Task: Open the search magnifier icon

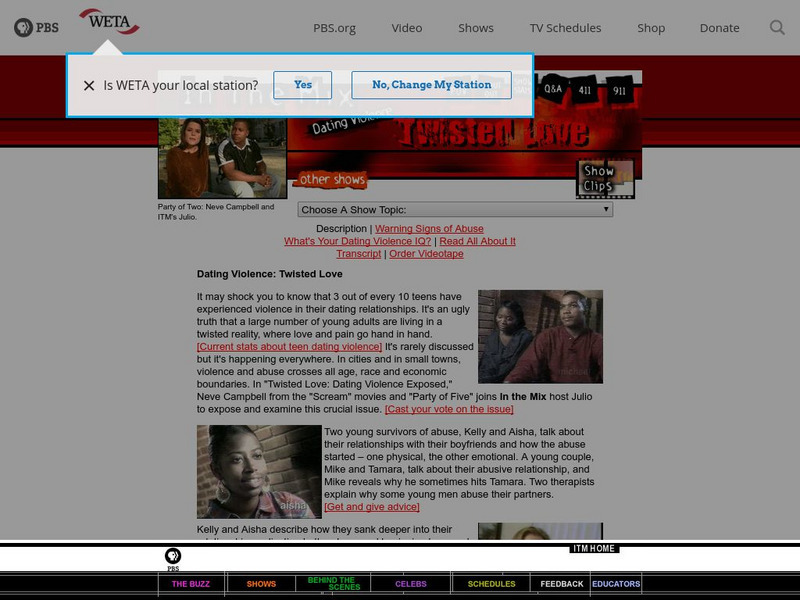Action: point(777,28)
